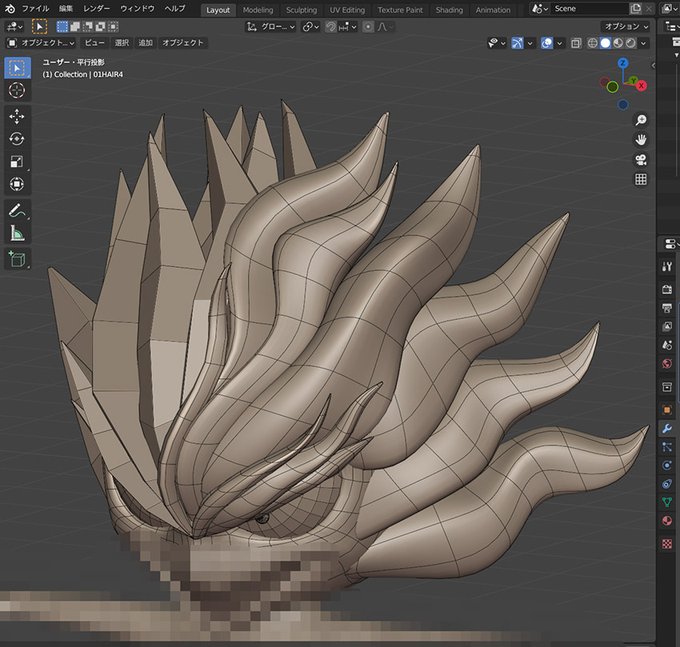Open the Scene properties tab icon
Image resolution: width=680 pixels, height=647 pixels.
(667, 345)
